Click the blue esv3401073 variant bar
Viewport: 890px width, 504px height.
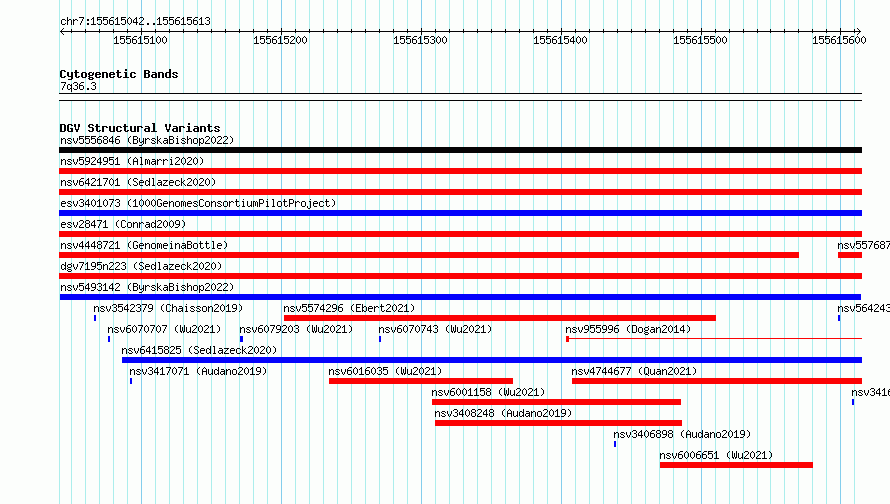[x=460, y=213]
